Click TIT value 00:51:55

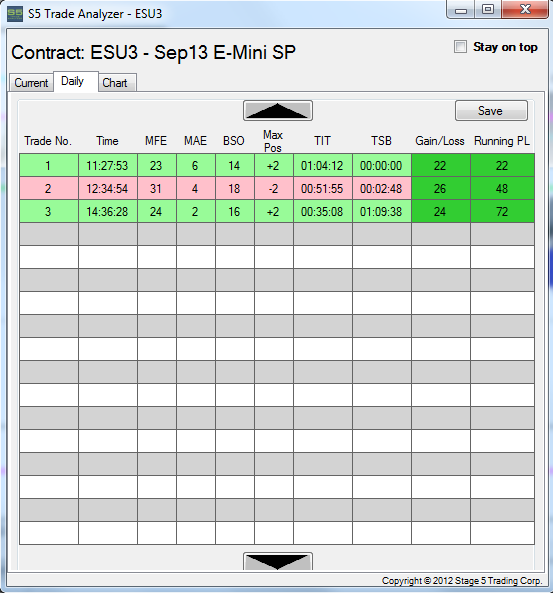[x=323, y=188]
